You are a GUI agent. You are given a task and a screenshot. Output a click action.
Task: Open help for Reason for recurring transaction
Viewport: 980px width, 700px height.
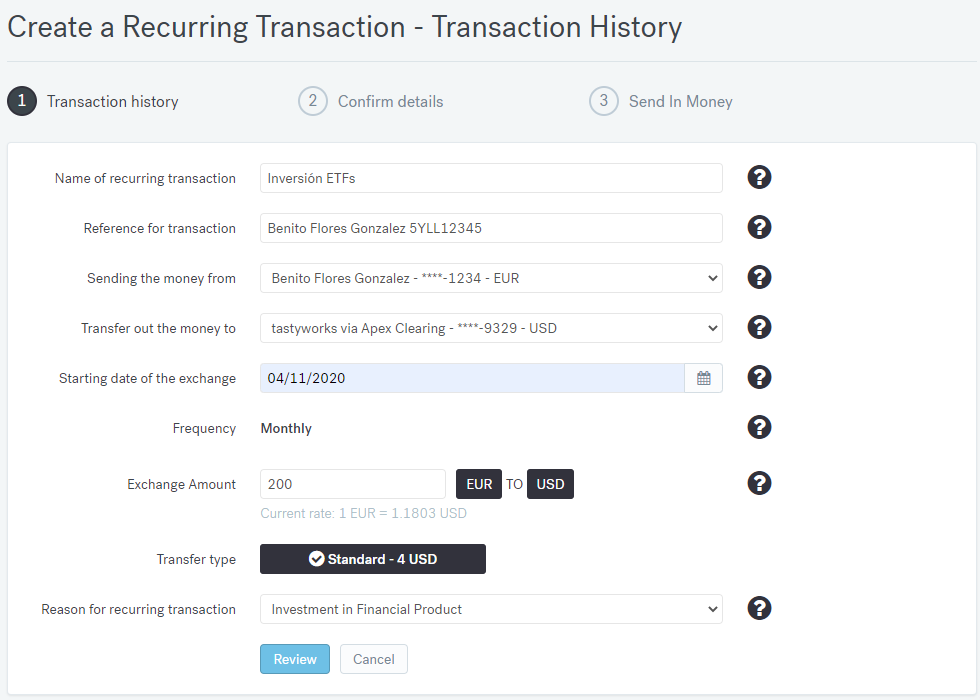pos(759,608)
